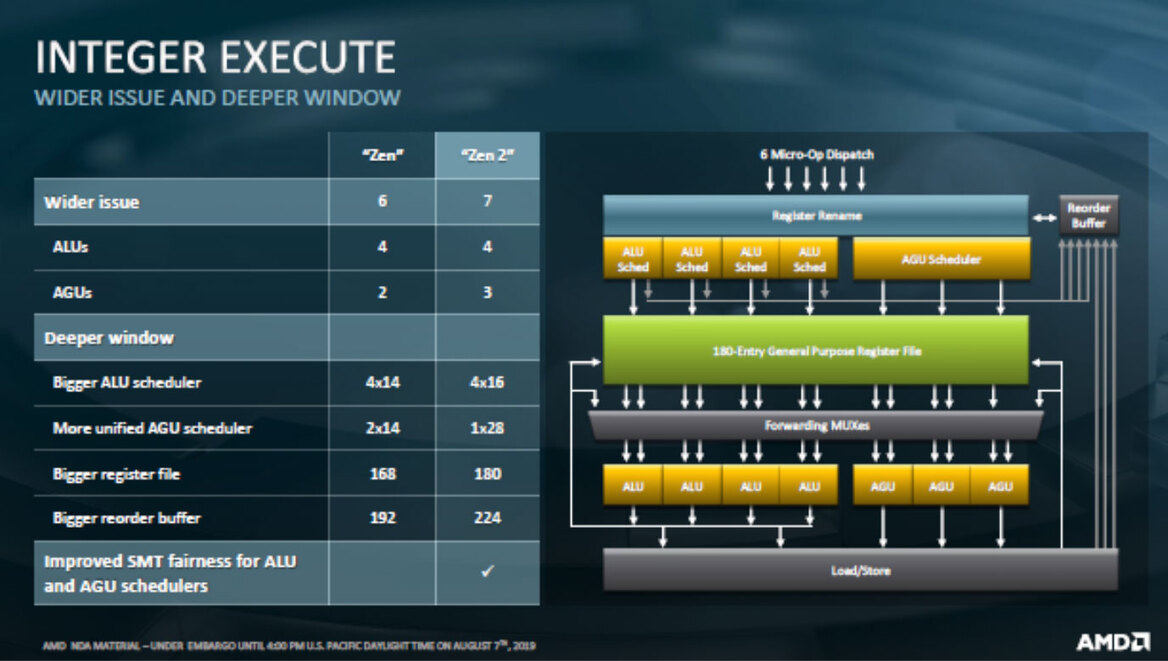Click the 4x16 table value
The image size is (1168, 661).
[x=487, y=382]
